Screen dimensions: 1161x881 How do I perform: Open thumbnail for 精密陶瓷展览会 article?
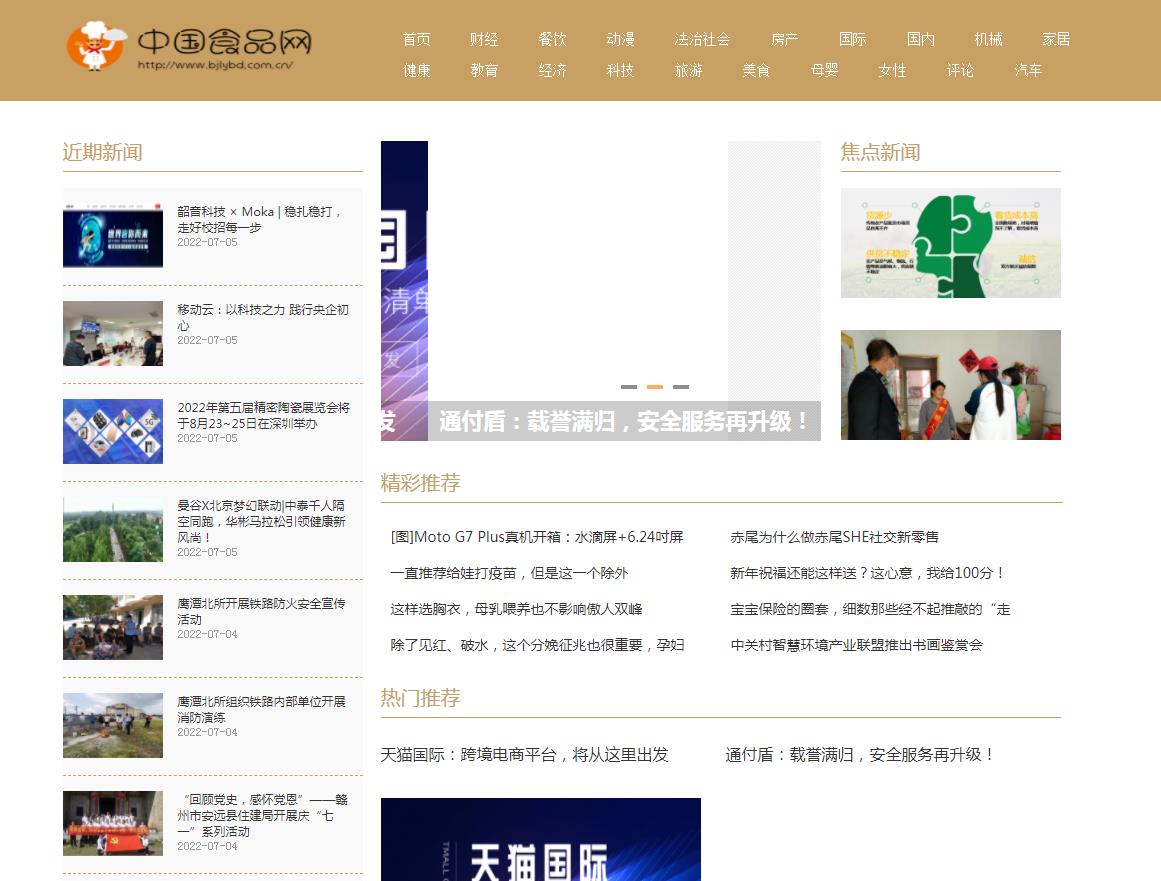point(113,432)
